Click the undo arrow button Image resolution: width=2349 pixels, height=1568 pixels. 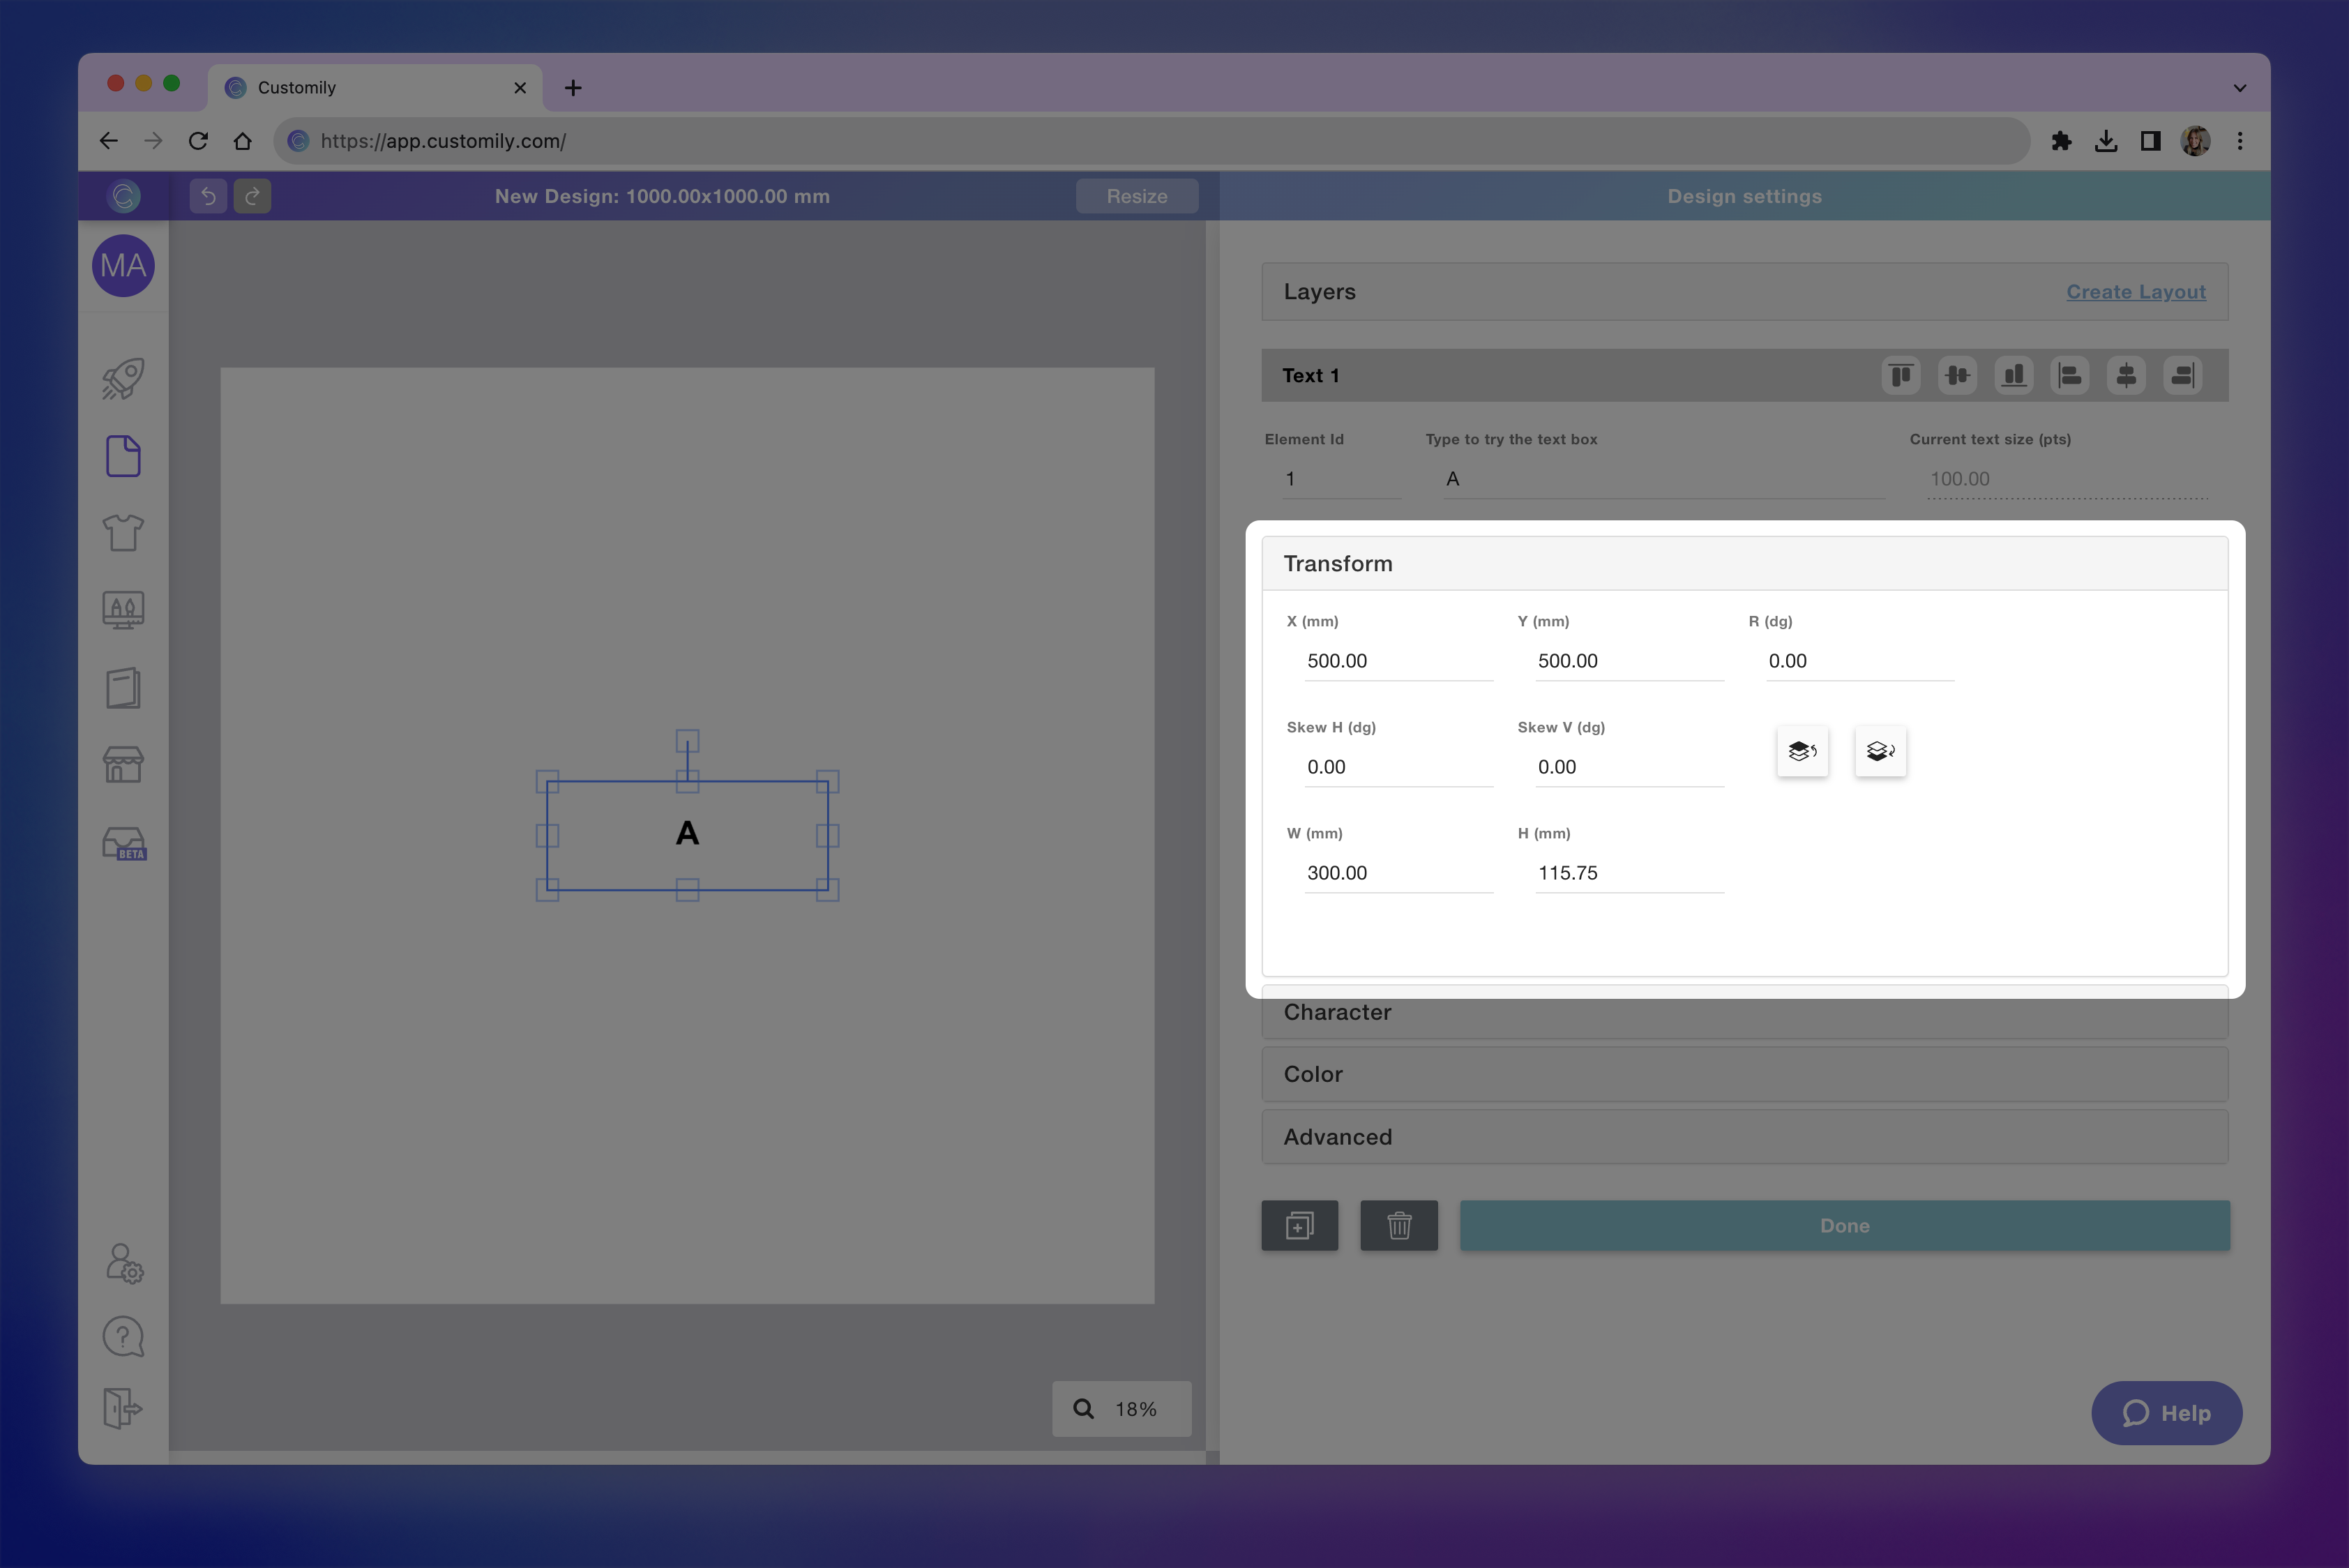pyautogui.click(x=208, y=196)
